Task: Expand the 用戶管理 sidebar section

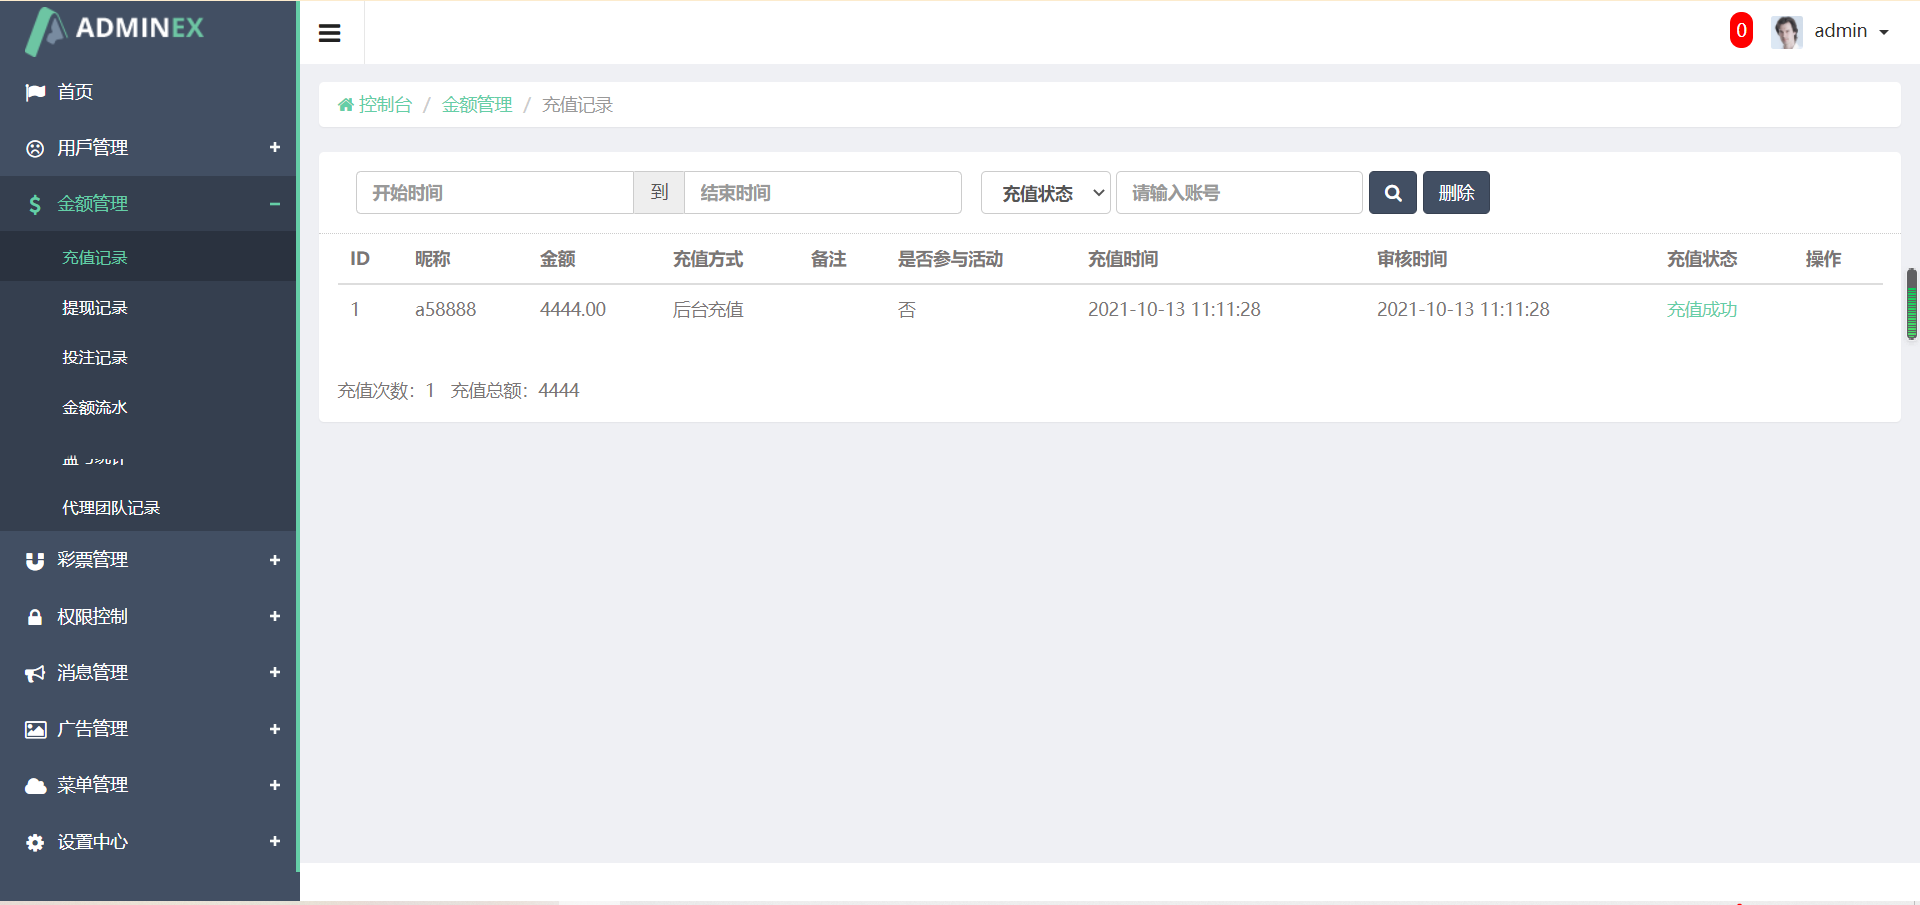Action: pyautogui.click(x=274, y=148)
